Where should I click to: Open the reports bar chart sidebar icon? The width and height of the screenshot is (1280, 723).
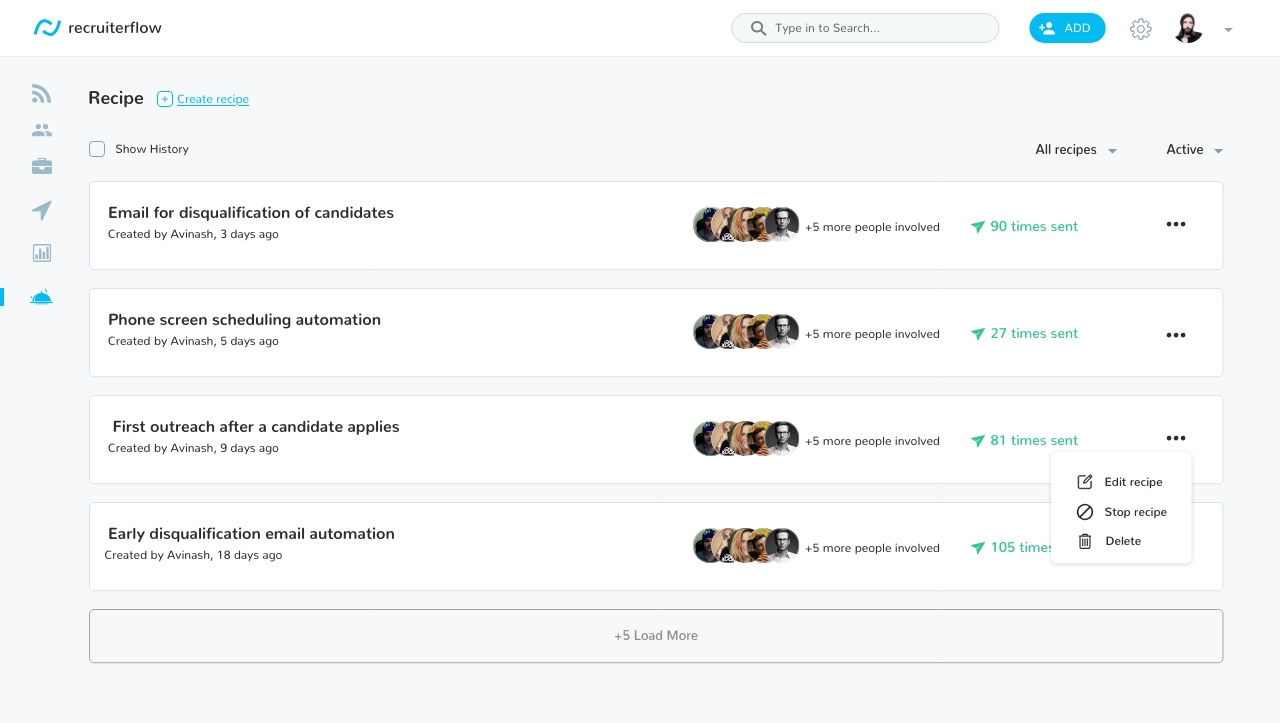pos(41,253)
